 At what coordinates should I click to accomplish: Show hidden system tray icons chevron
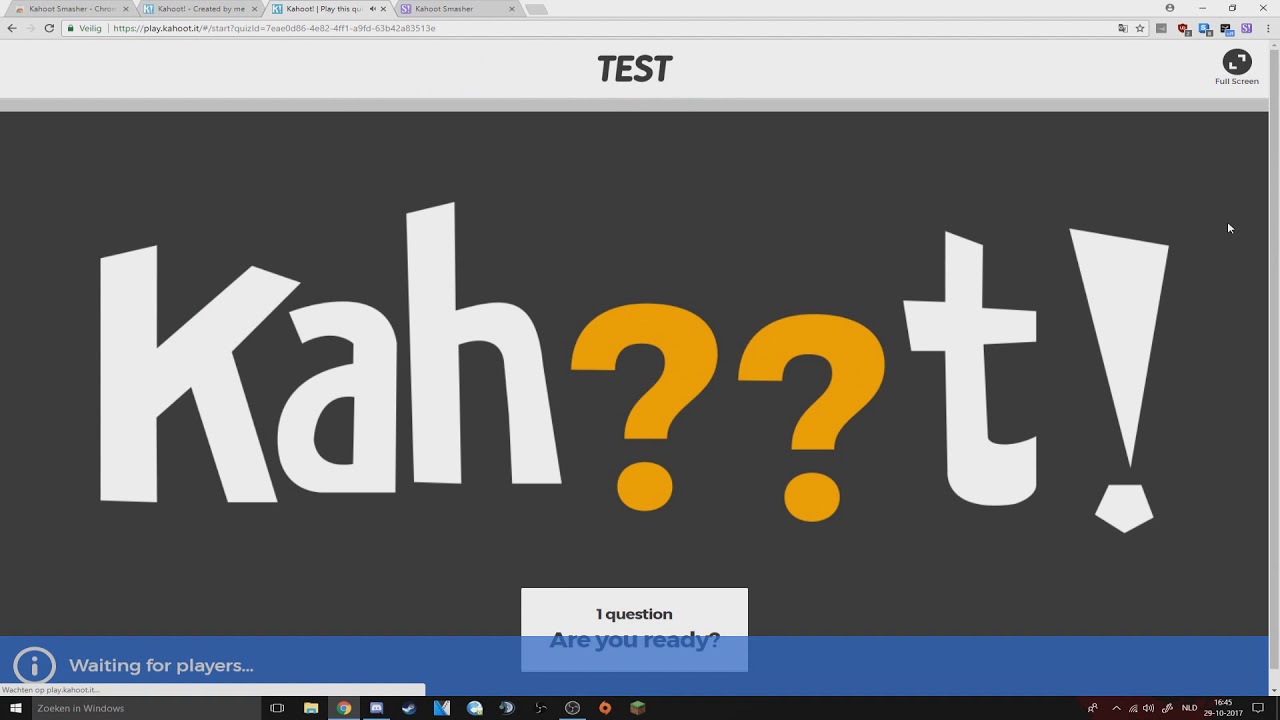pos(1116,708)
